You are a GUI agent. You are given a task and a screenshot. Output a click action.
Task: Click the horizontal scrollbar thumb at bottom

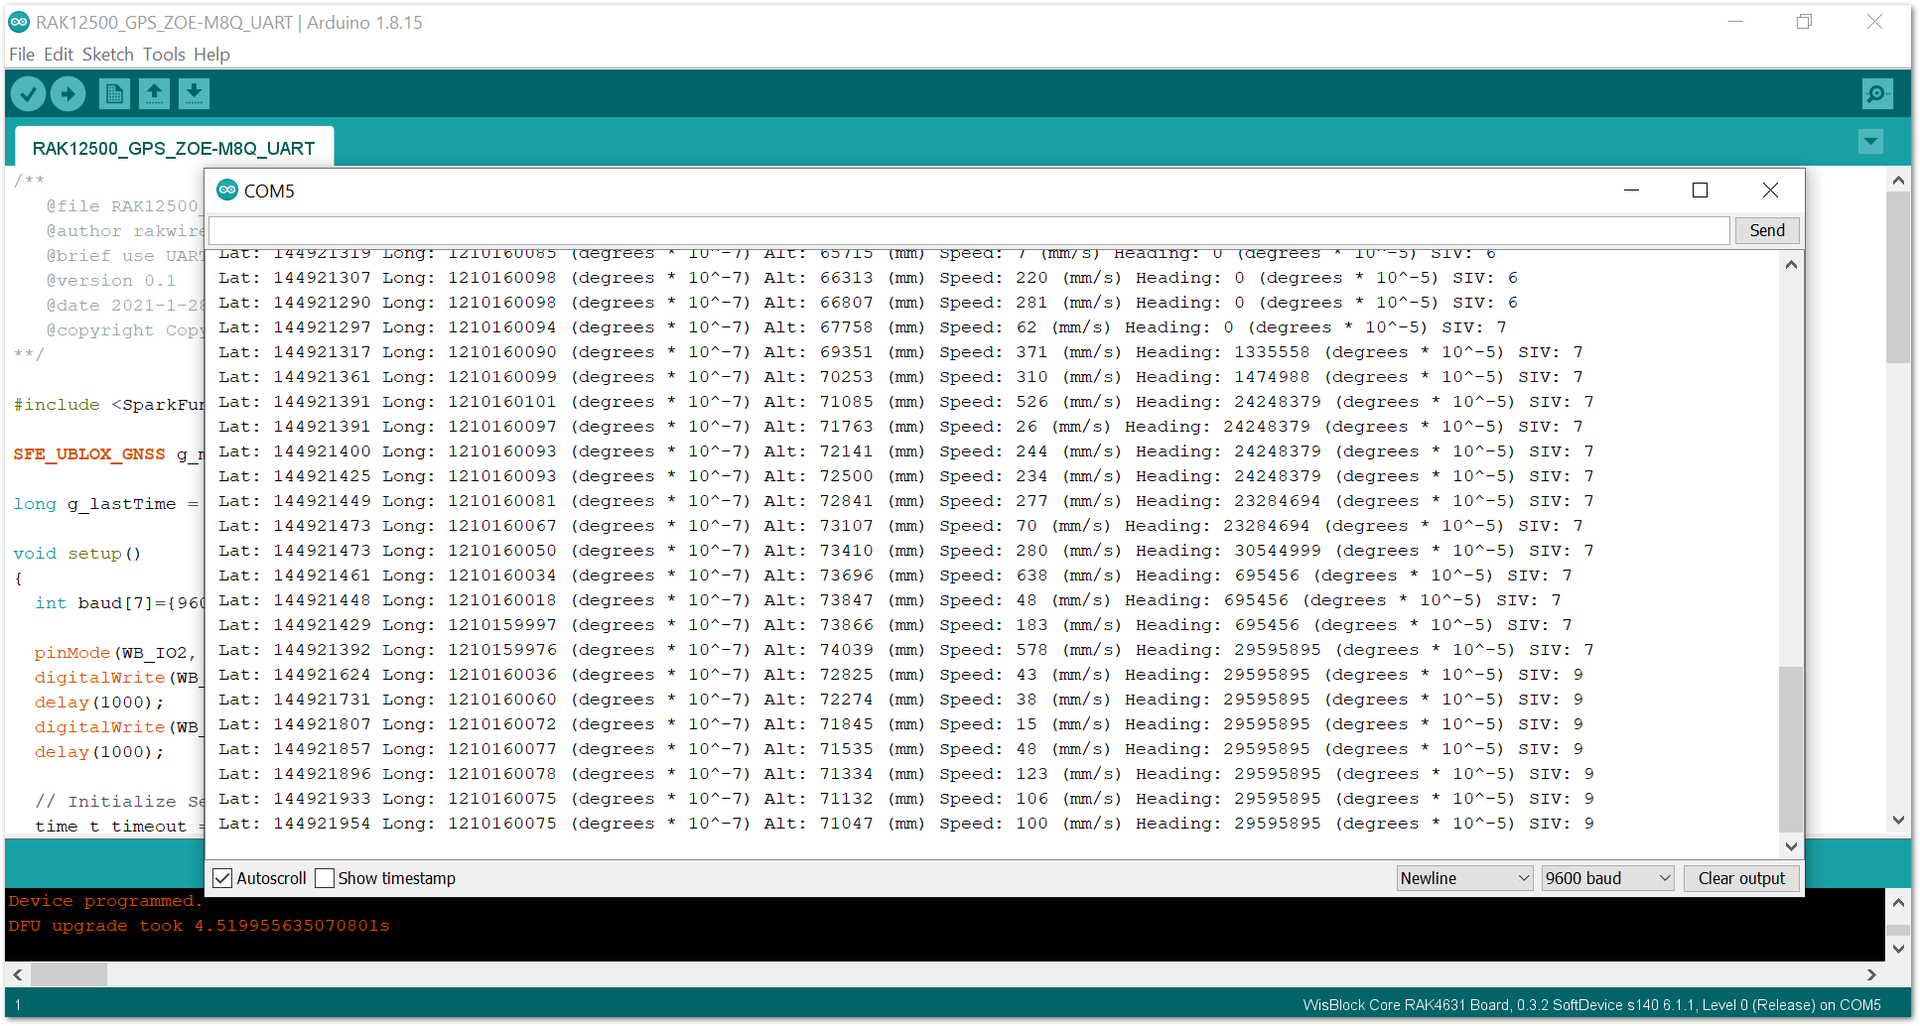click(69, 973)
